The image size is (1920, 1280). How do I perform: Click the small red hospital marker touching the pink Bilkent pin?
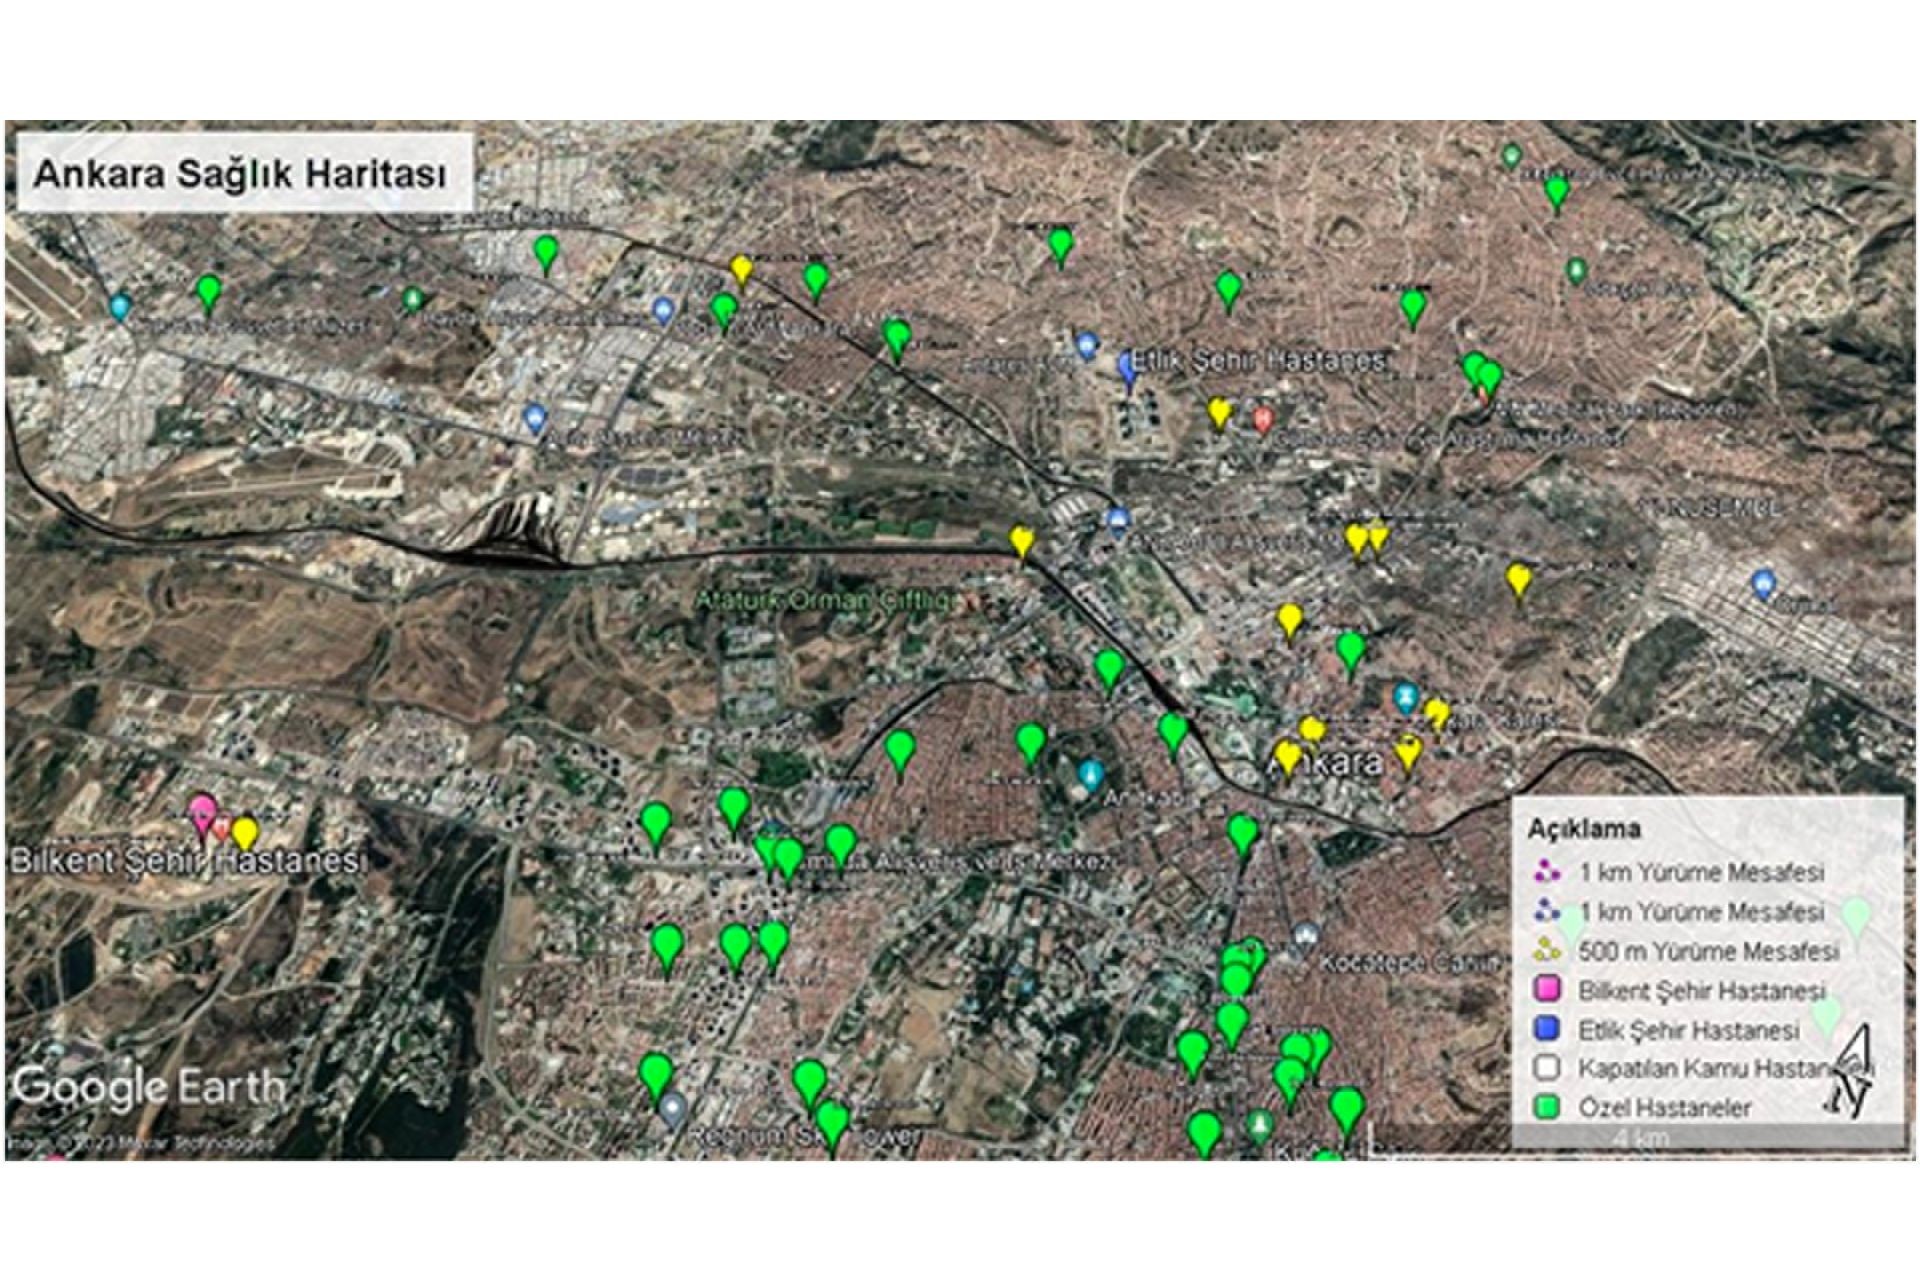click(222, 827)
